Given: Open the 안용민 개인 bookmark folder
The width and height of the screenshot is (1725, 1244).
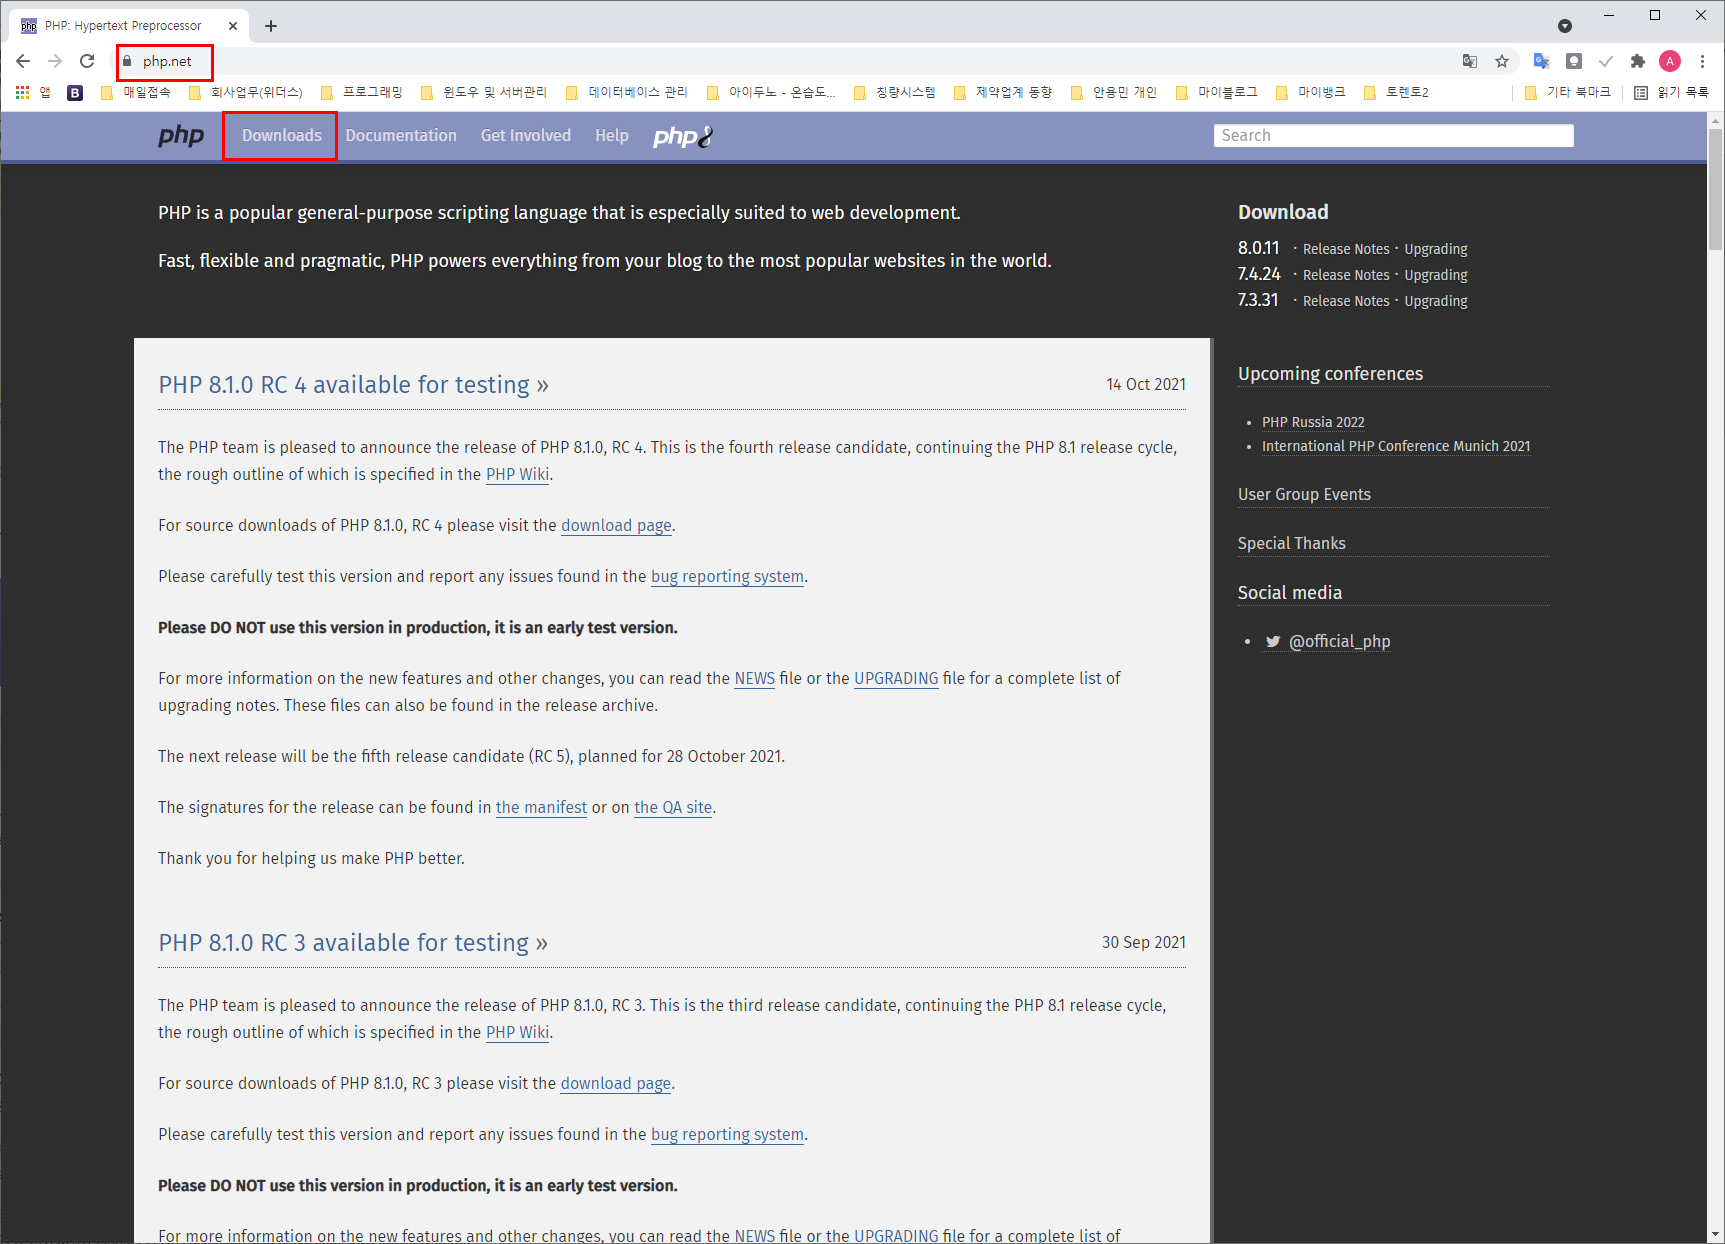Looking at the screenshot, I should click(1114, 92).
